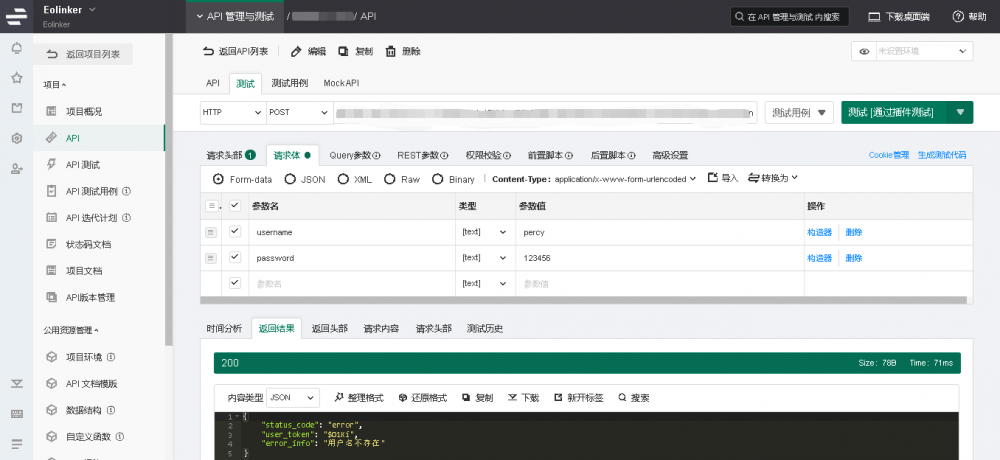Select the JSON body format radio button
Image resolution: width=1000 pixels, height=460 pixels.
[290, 179]
